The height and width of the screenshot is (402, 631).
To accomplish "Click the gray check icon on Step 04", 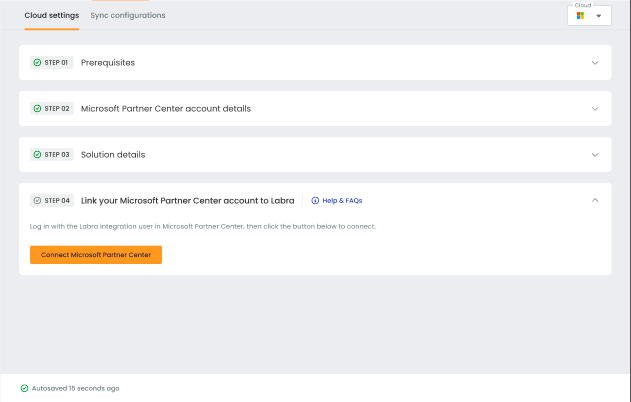I will tap(37, 200).
